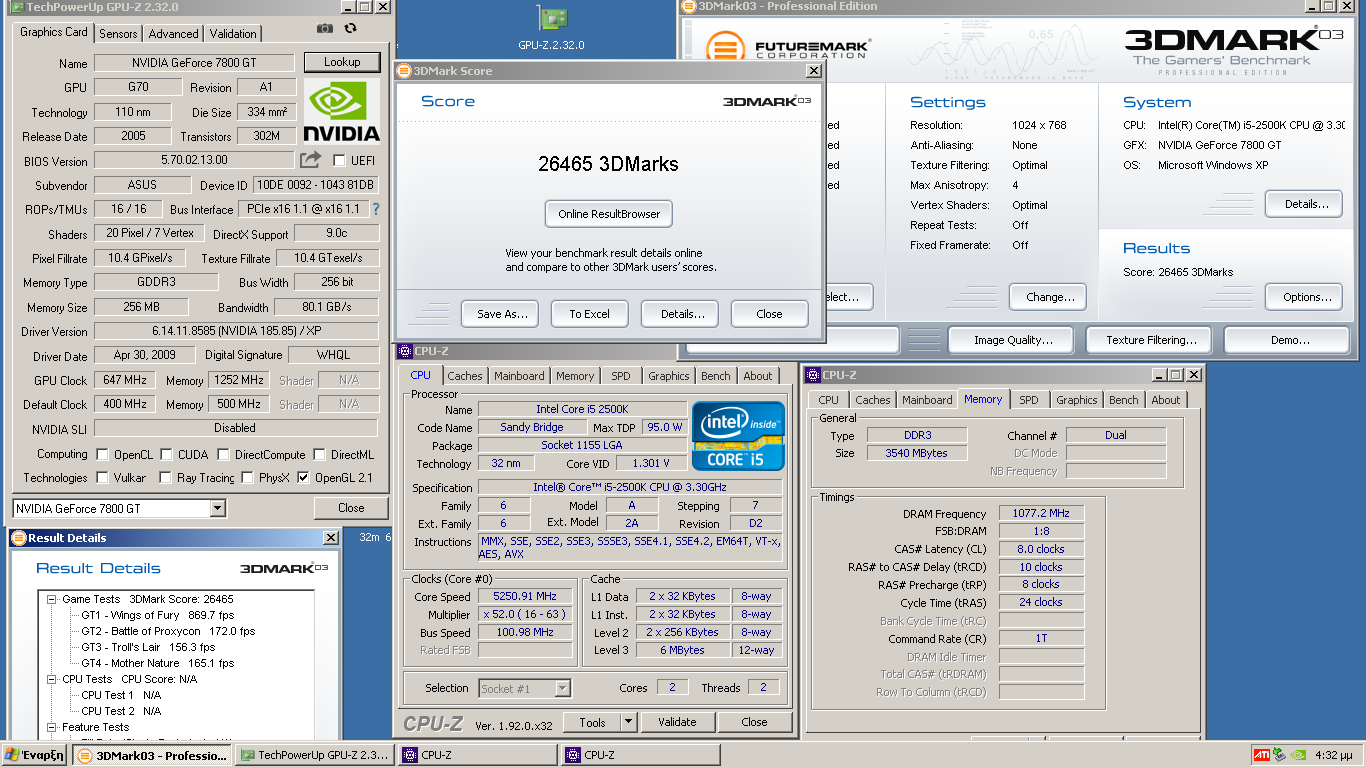Click the Intel Core i5 logo in CPU-Z
The image size is (1366, 768).
(738, 435)
